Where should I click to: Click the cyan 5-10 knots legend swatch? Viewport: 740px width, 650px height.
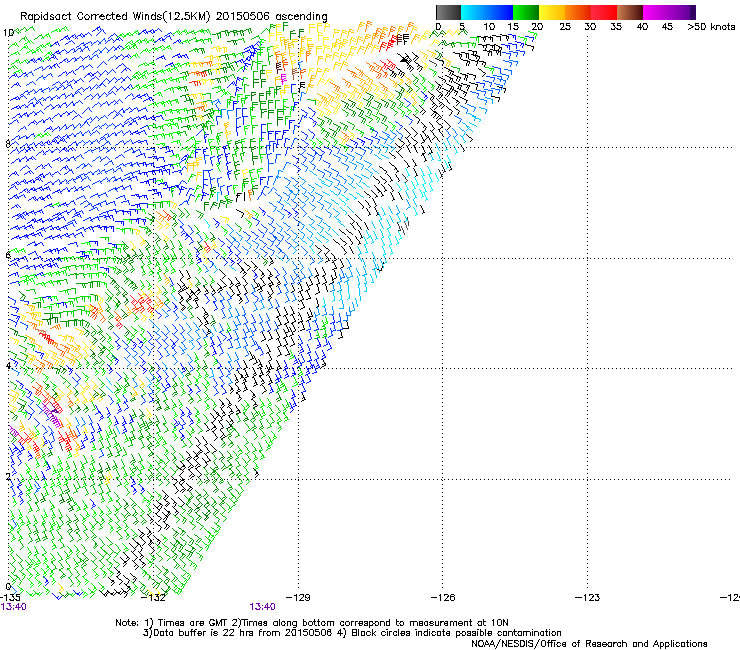click(x=474, y=12)
